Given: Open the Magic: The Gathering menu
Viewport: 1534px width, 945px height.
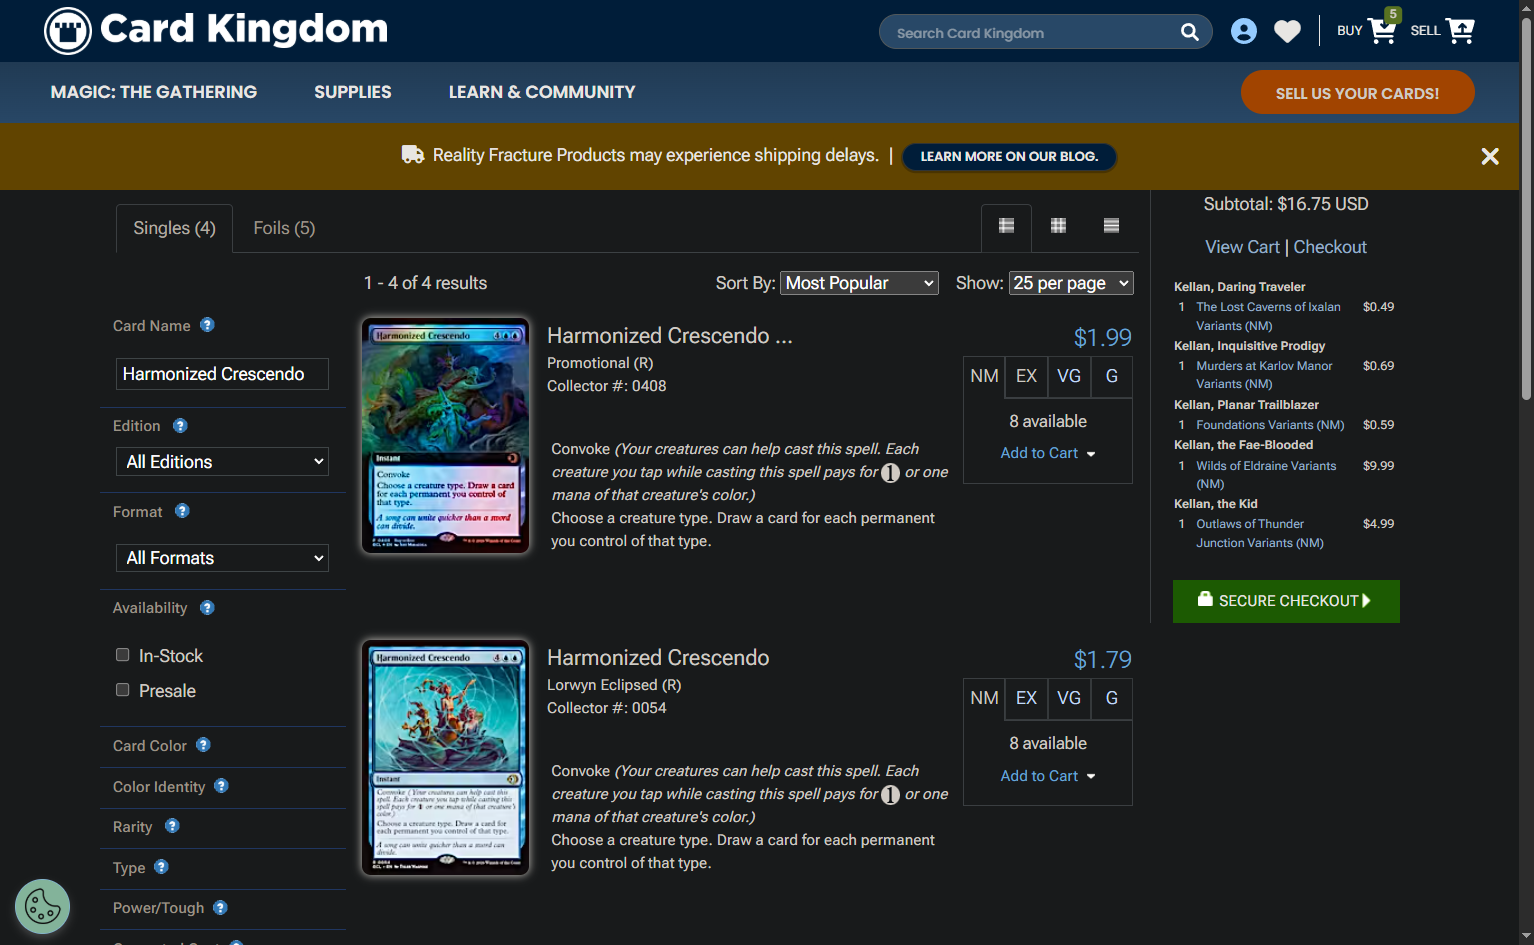Looking at the screenshot, I should [154, 92].
